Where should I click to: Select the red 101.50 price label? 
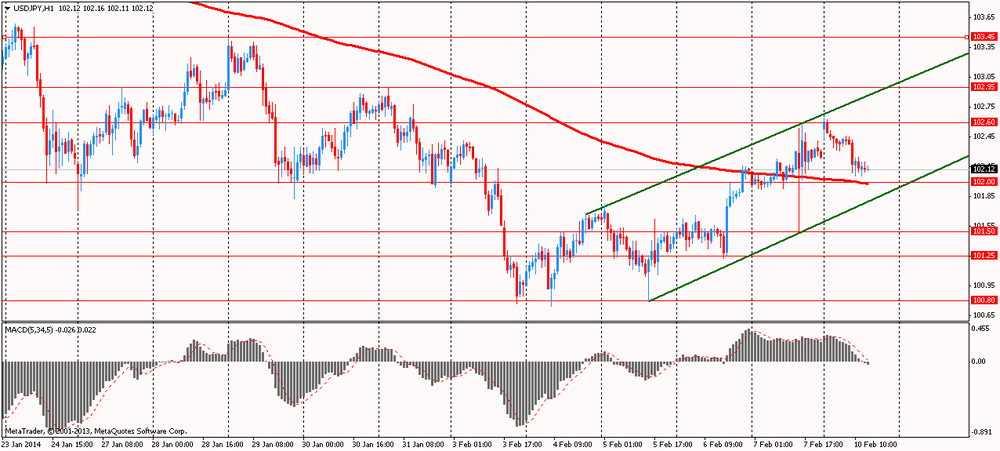point(983,232)
